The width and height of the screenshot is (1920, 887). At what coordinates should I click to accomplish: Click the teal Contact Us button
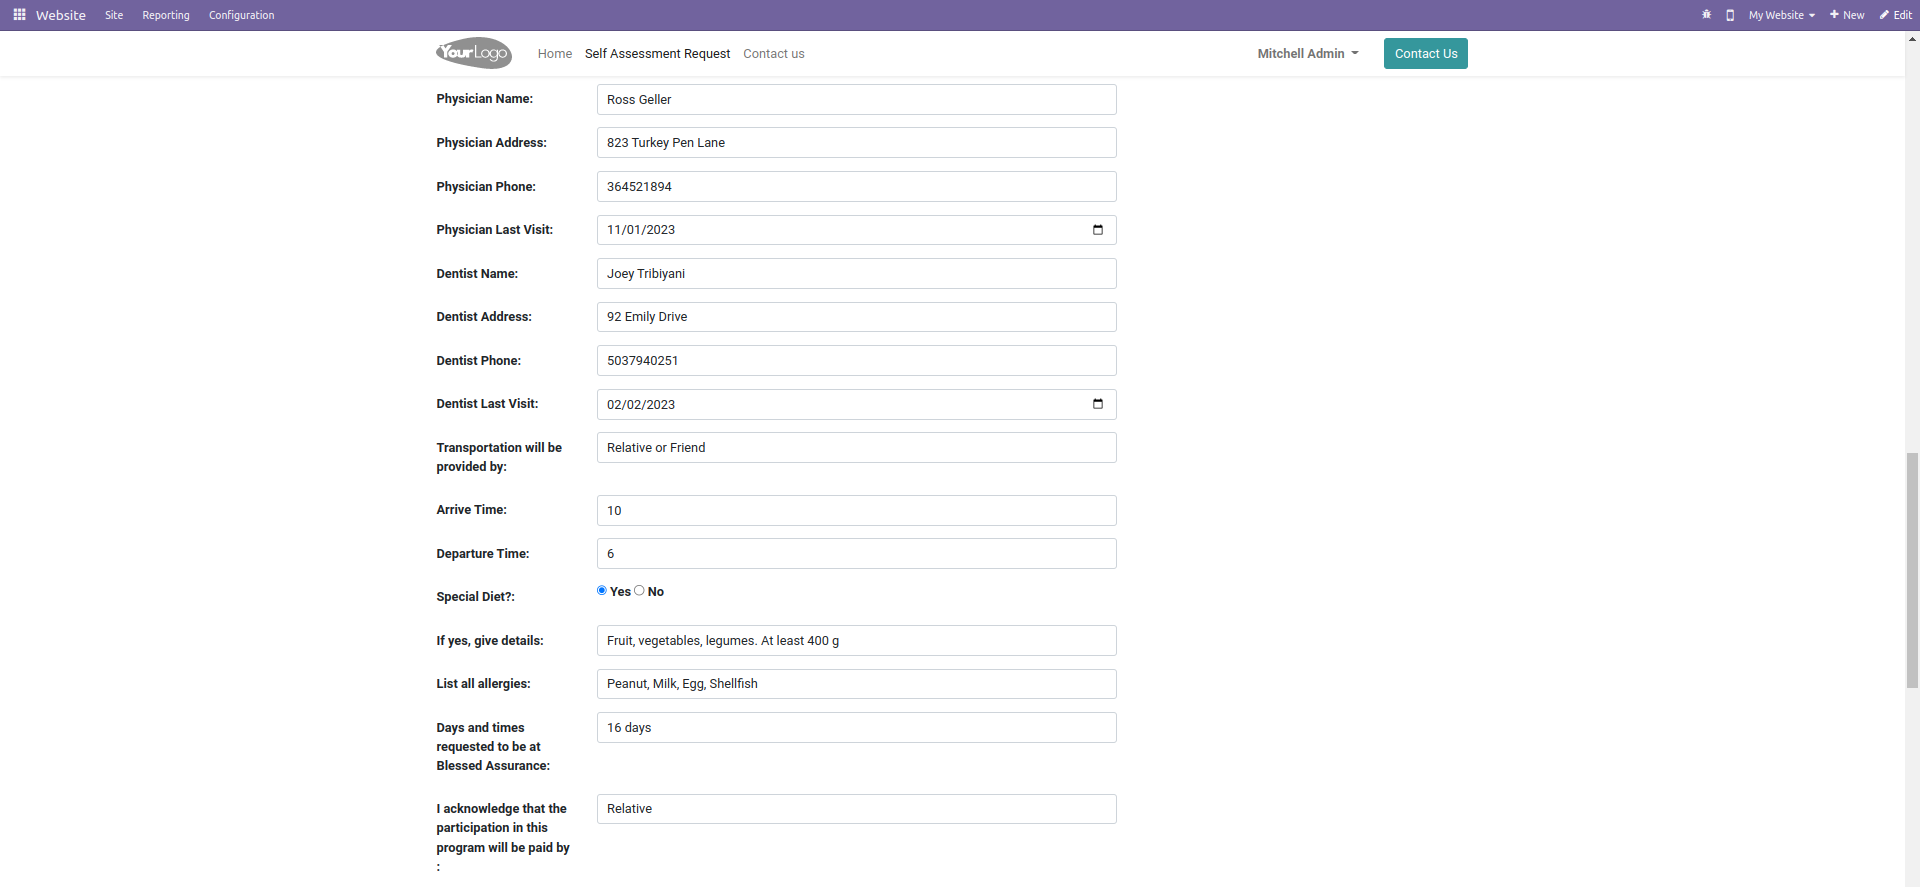[1426, 54]
